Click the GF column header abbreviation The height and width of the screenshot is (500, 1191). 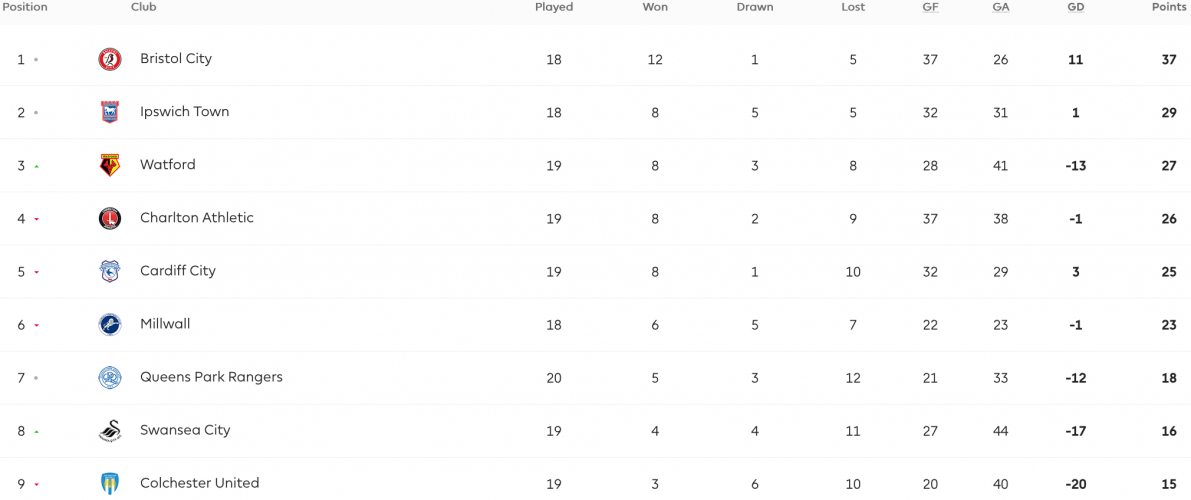(x=930, y=7)
